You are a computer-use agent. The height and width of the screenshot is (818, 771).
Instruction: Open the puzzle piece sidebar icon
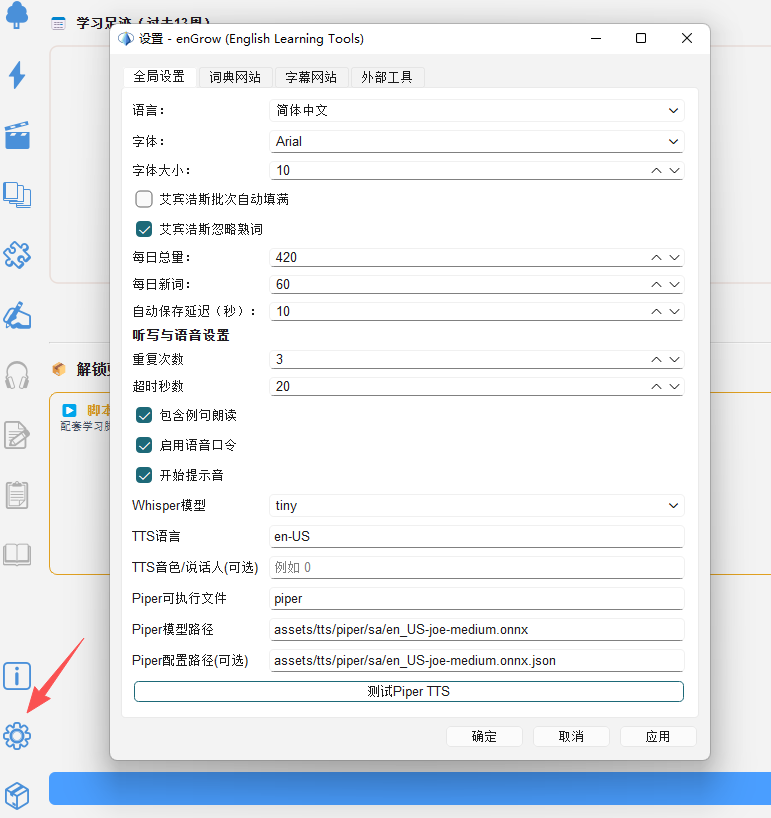click(17, 256)
